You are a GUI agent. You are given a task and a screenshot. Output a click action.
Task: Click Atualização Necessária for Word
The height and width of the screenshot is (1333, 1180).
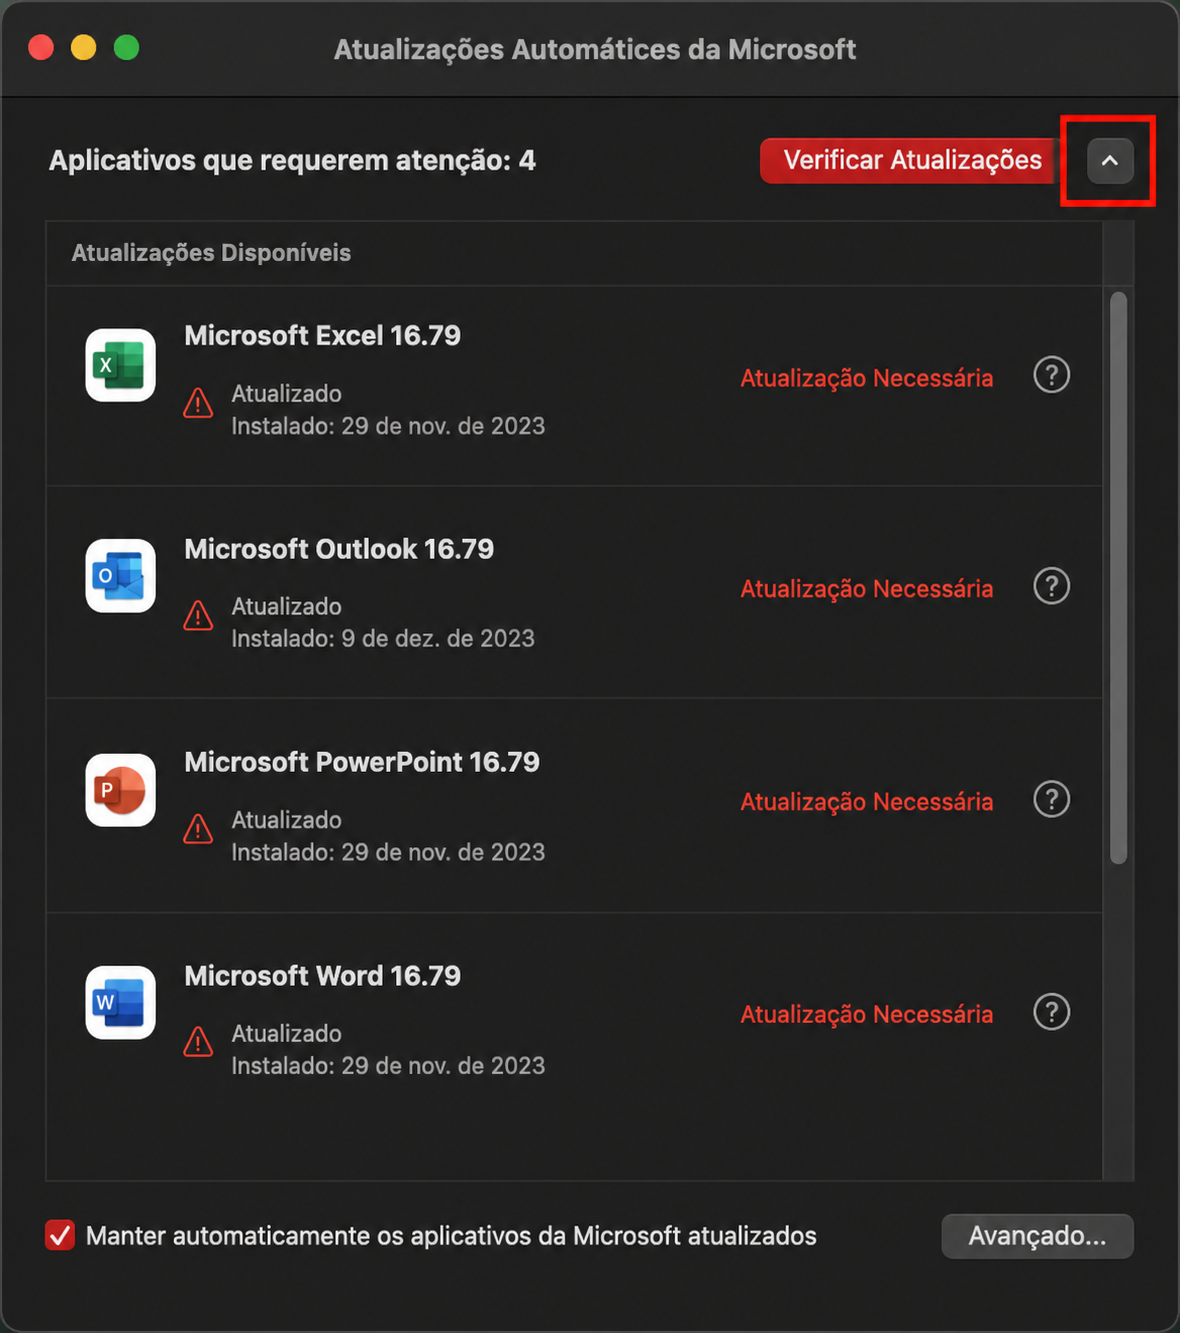pyautogui.click(x=866, y=1014)
